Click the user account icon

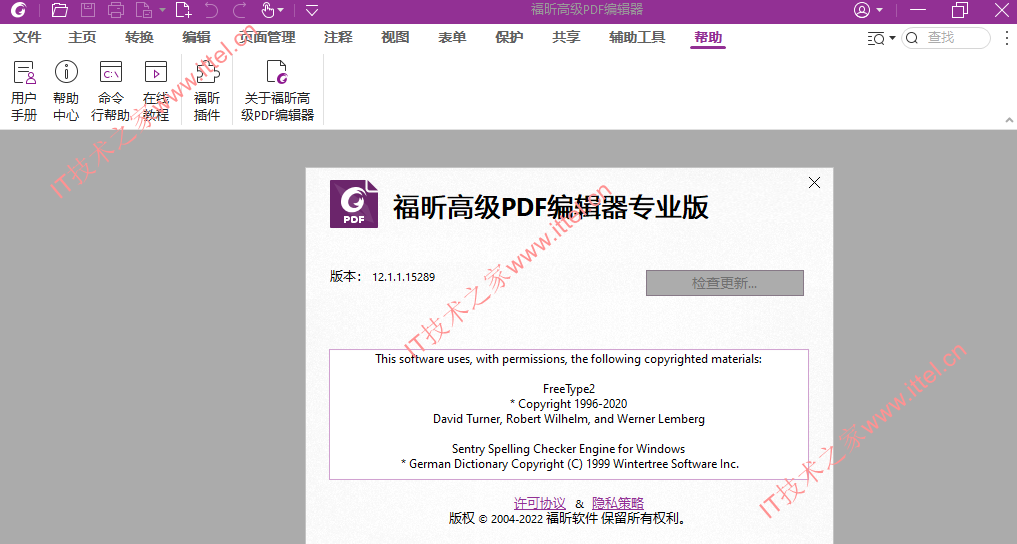861,10
